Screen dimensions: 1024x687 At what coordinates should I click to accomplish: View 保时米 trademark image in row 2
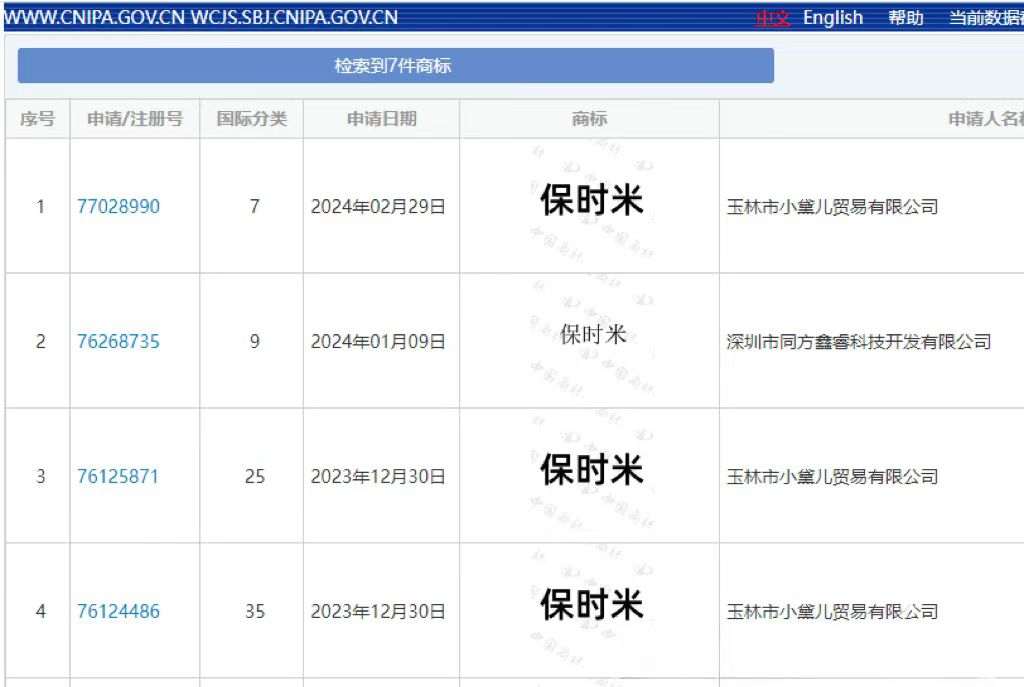coord(593,335)
